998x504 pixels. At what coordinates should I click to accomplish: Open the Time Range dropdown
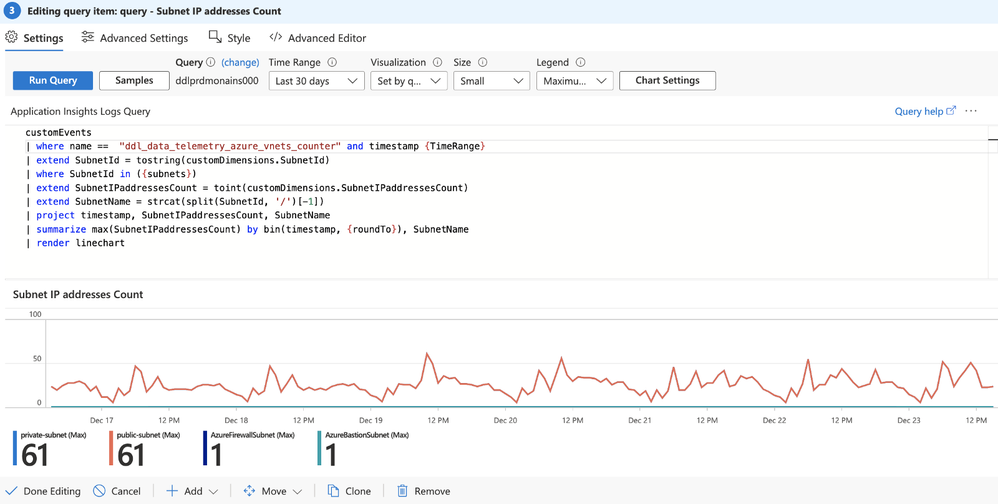pyautogui.click(x=316, y=81)
